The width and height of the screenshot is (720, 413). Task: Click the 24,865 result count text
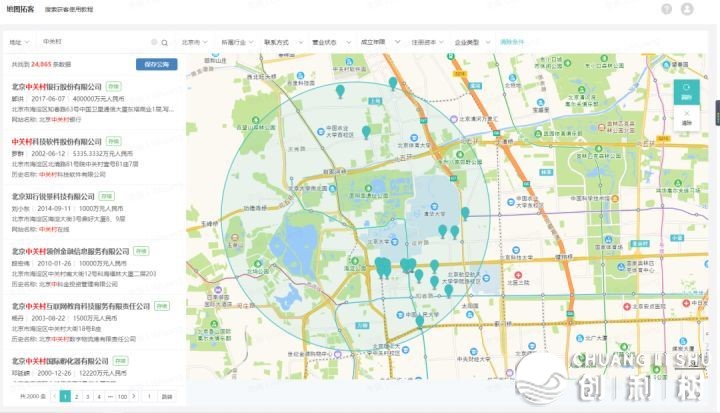coord(41,64)
